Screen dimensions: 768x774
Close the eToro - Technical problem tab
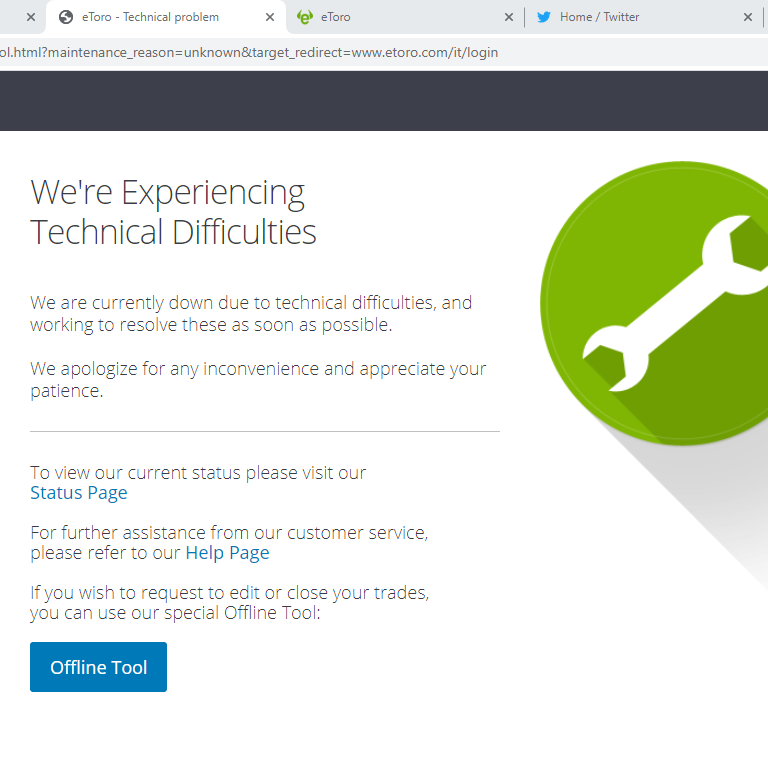[270, 17]
